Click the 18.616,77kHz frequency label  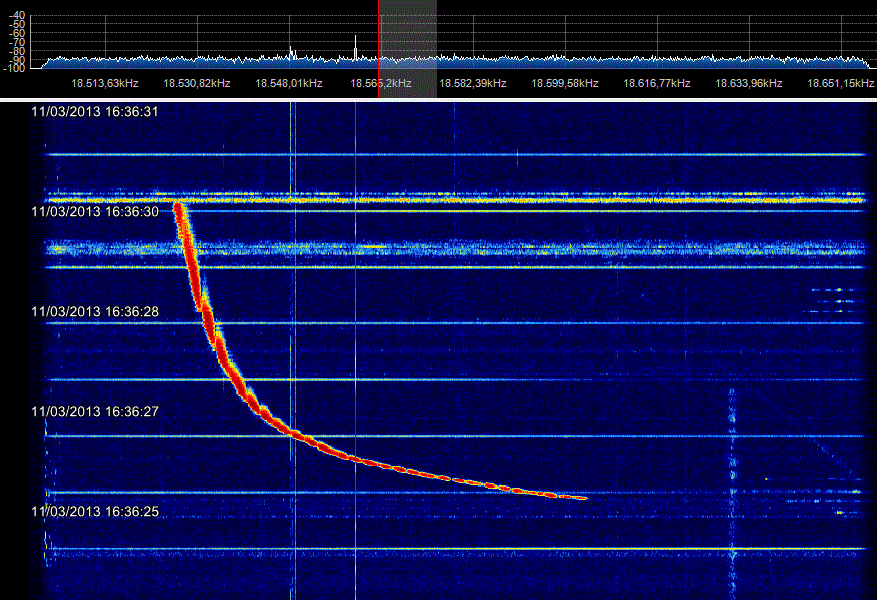(657, 83)
